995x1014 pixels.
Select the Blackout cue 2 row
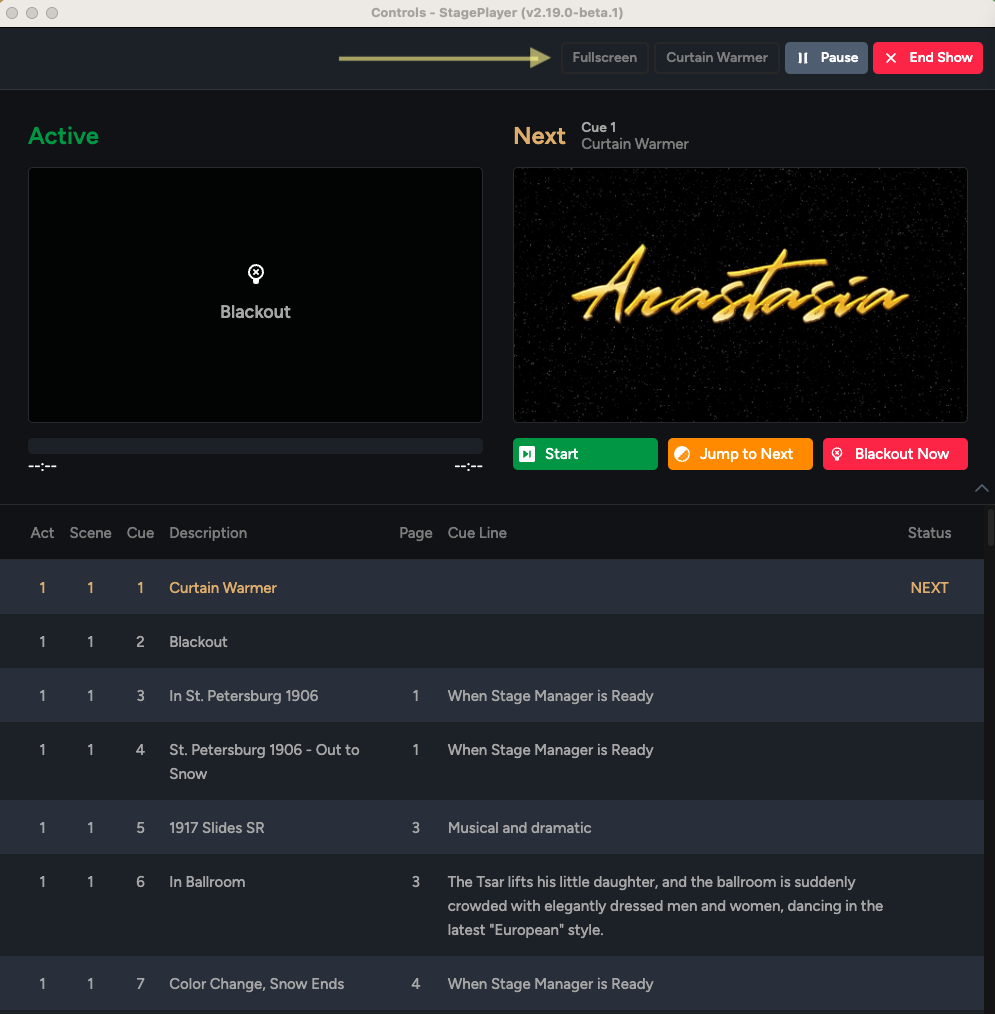tap(492, 642)
